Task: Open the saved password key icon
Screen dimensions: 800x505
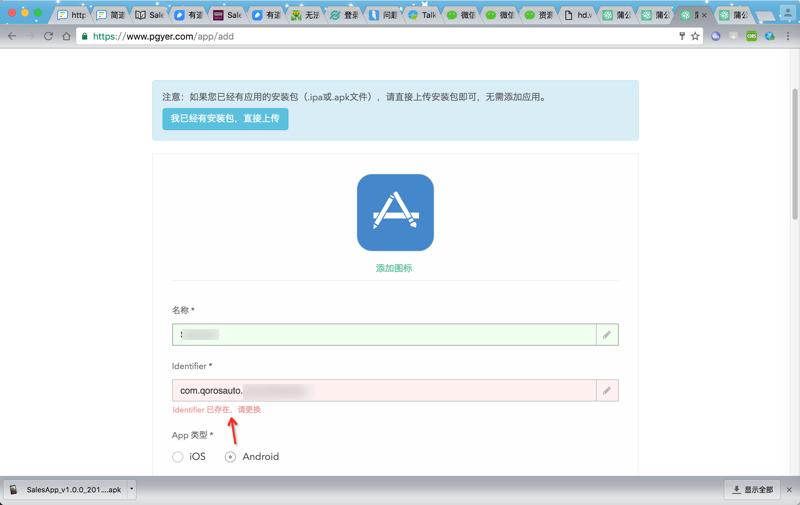Action: [x=682, y=36]
